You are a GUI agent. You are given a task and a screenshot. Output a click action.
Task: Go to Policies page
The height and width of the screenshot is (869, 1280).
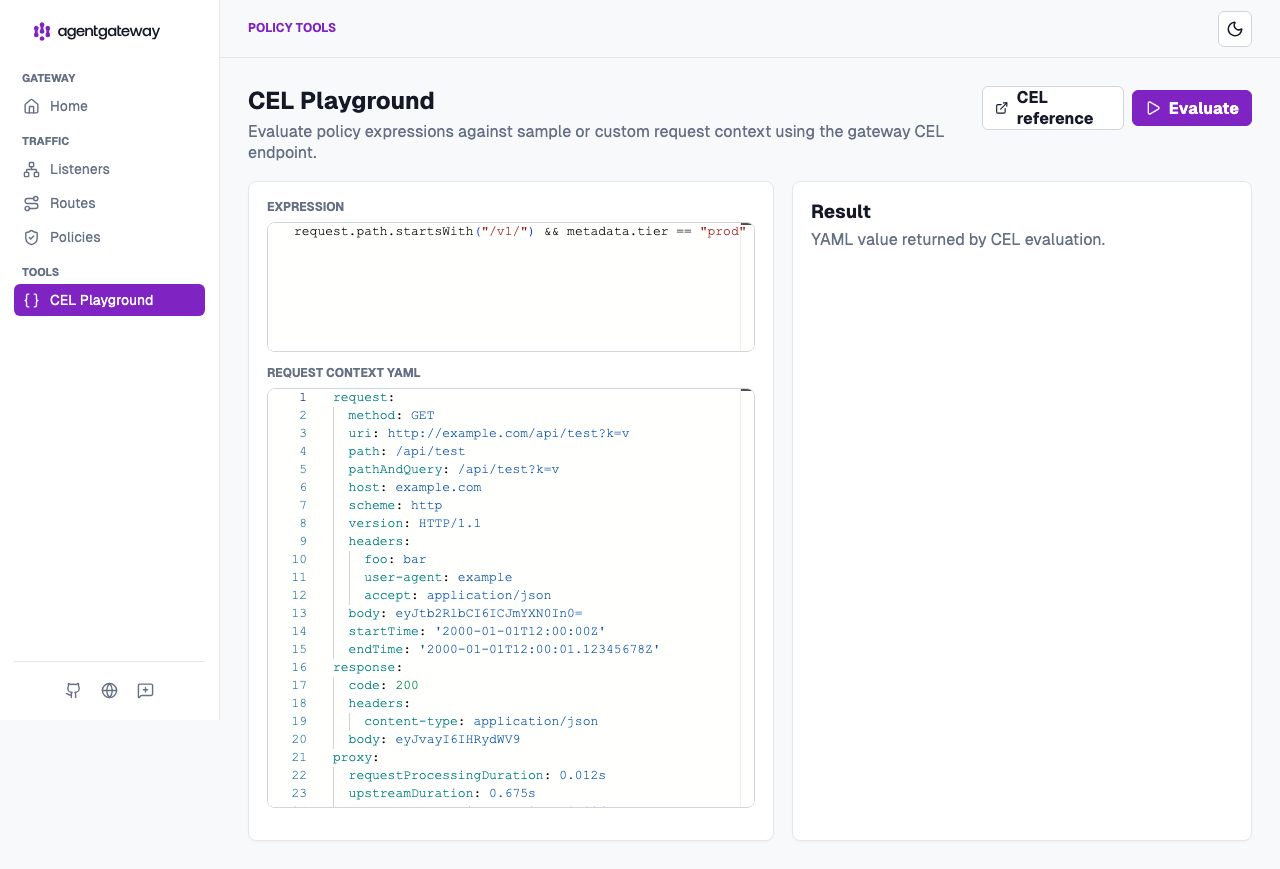click(x=109, y=237)
